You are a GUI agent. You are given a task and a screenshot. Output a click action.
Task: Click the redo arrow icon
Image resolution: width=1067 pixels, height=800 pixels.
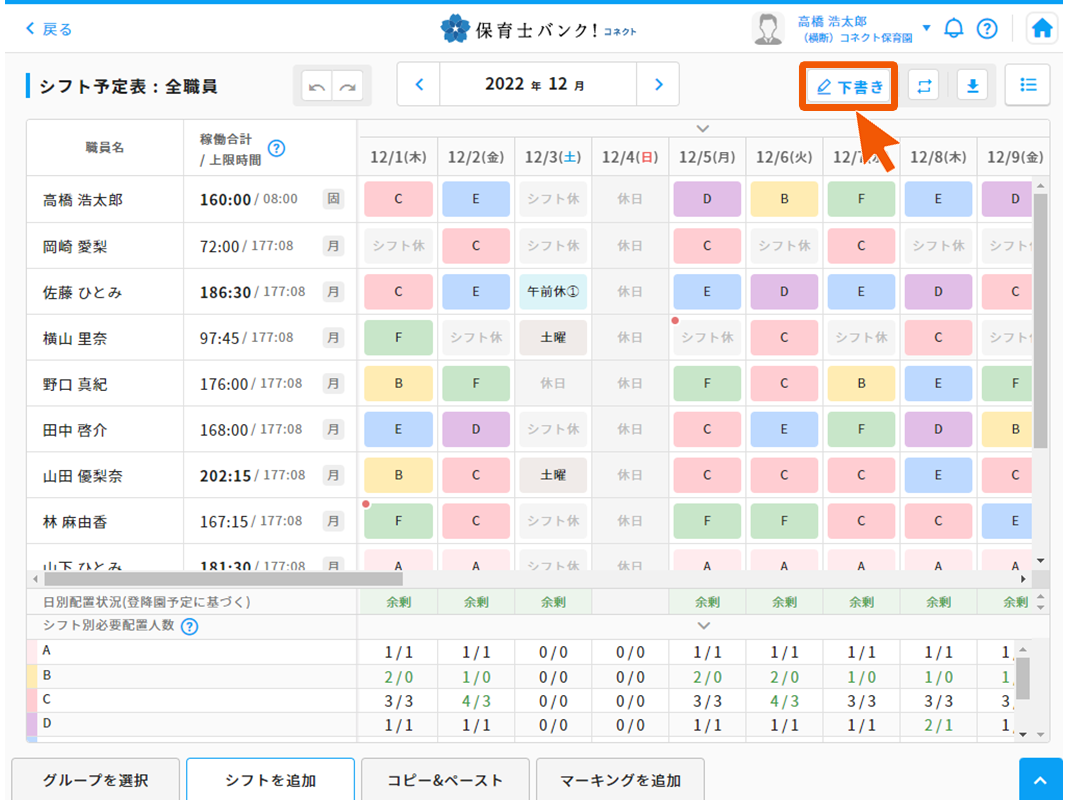click(x=348, y=87)
